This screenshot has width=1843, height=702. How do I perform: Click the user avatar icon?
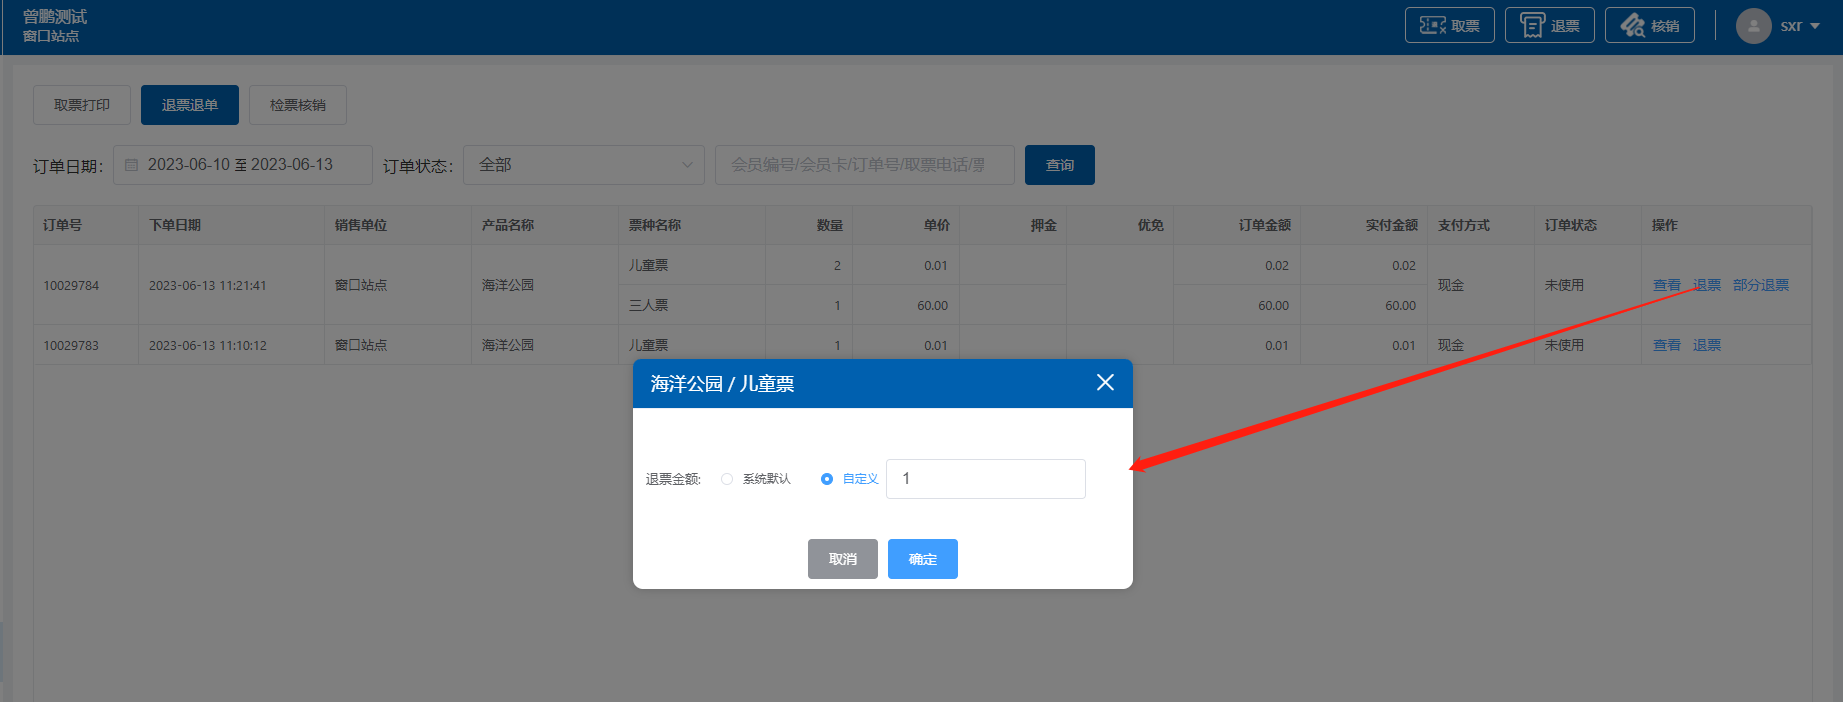point(1753,26)
